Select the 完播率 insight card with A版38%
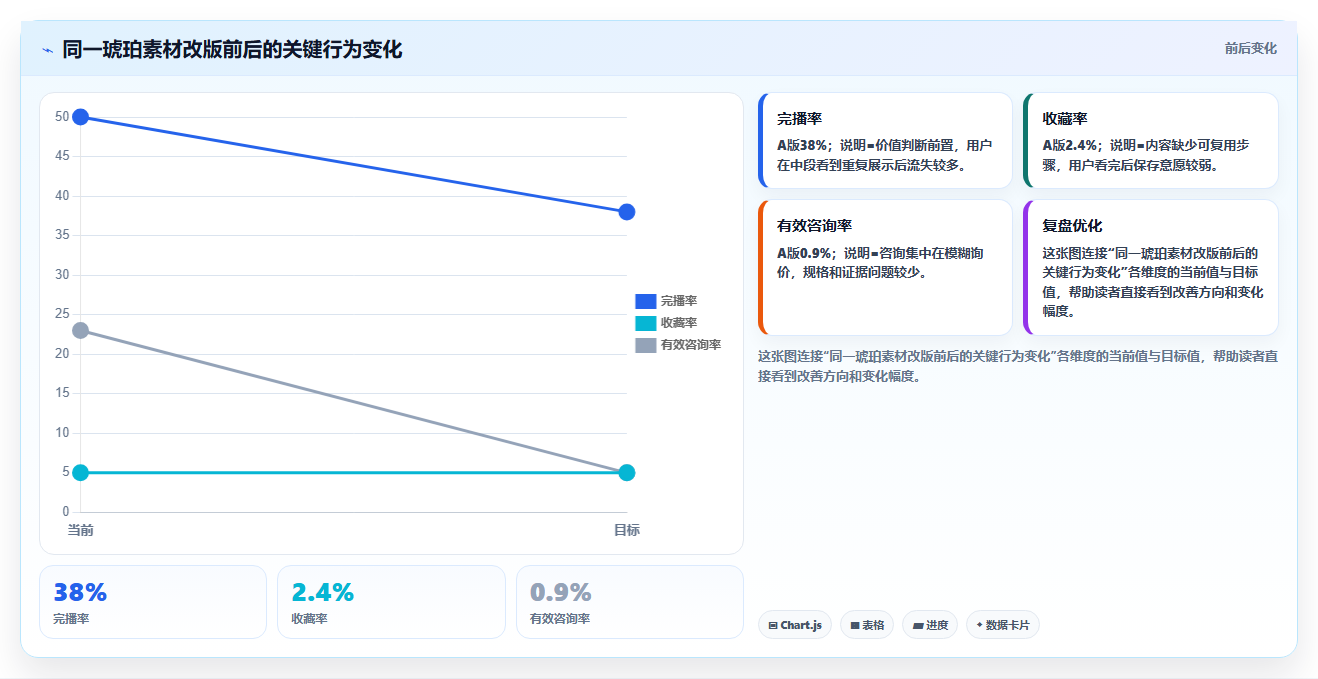Screen dimensions: 1318x679 click(886, 141)
